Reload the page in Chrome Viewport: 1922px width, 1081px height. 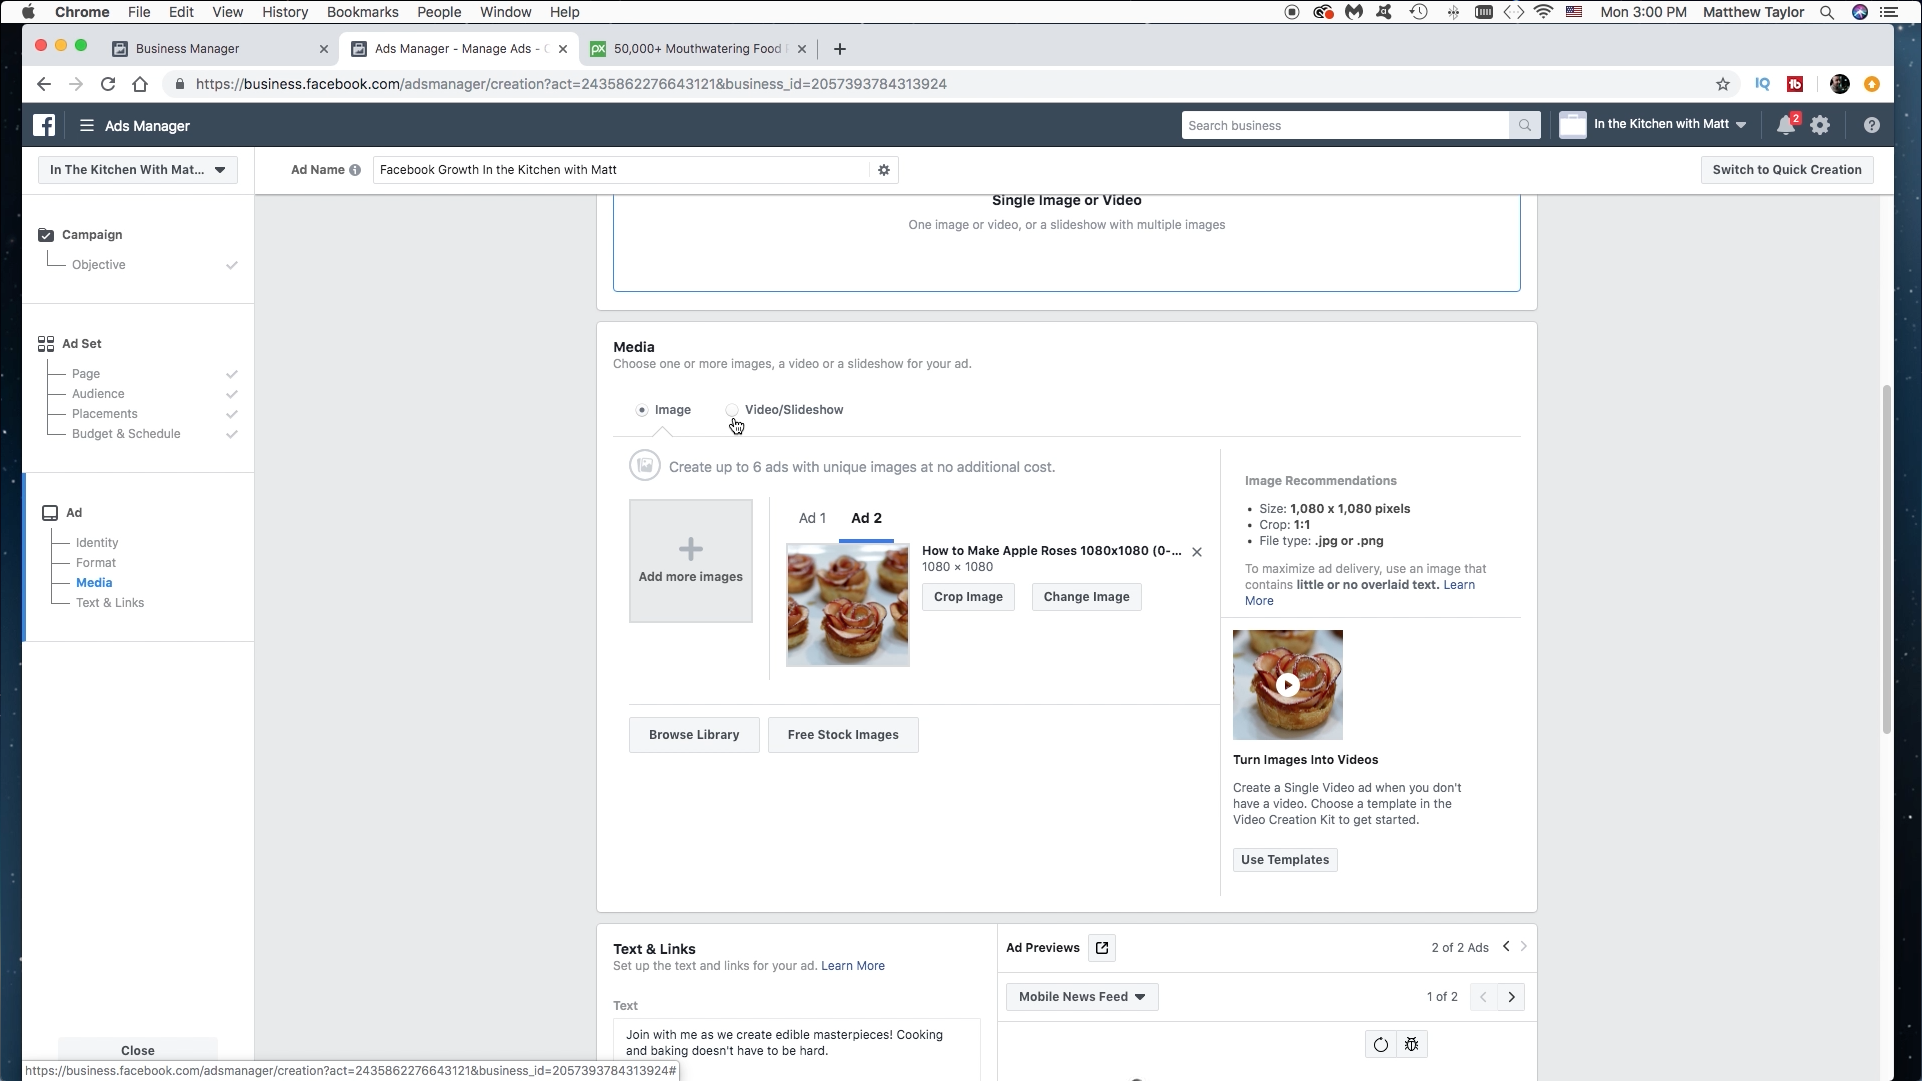pyautogui.click(x=108, y=84)
